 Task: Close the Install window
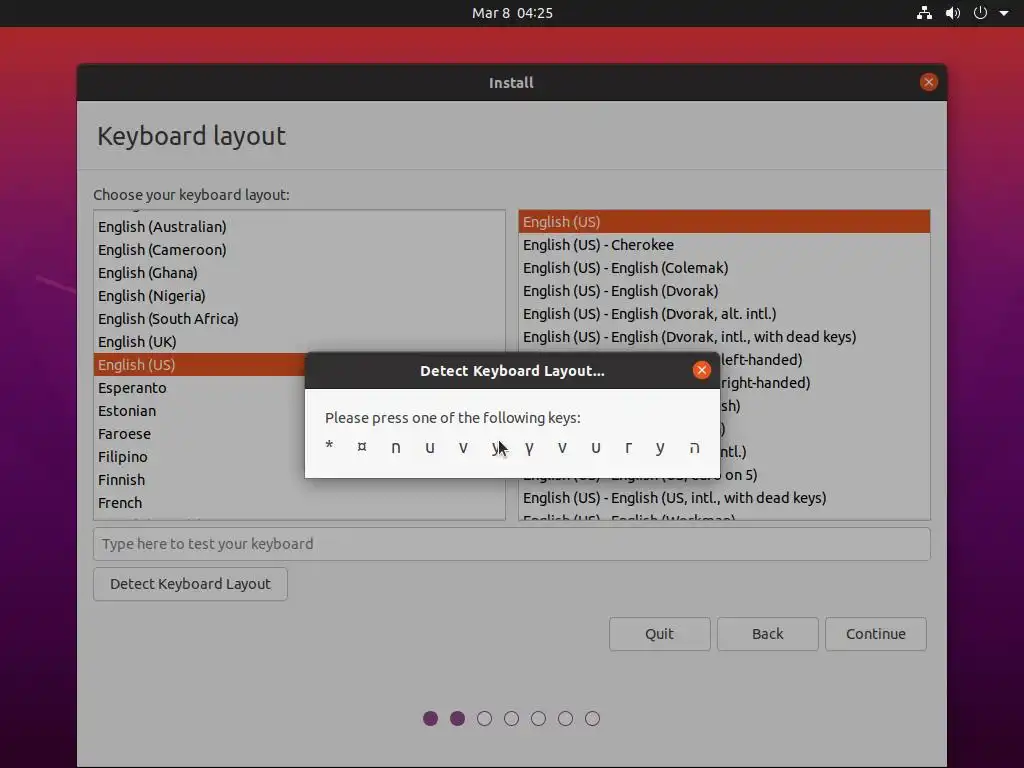click(929, 82)
